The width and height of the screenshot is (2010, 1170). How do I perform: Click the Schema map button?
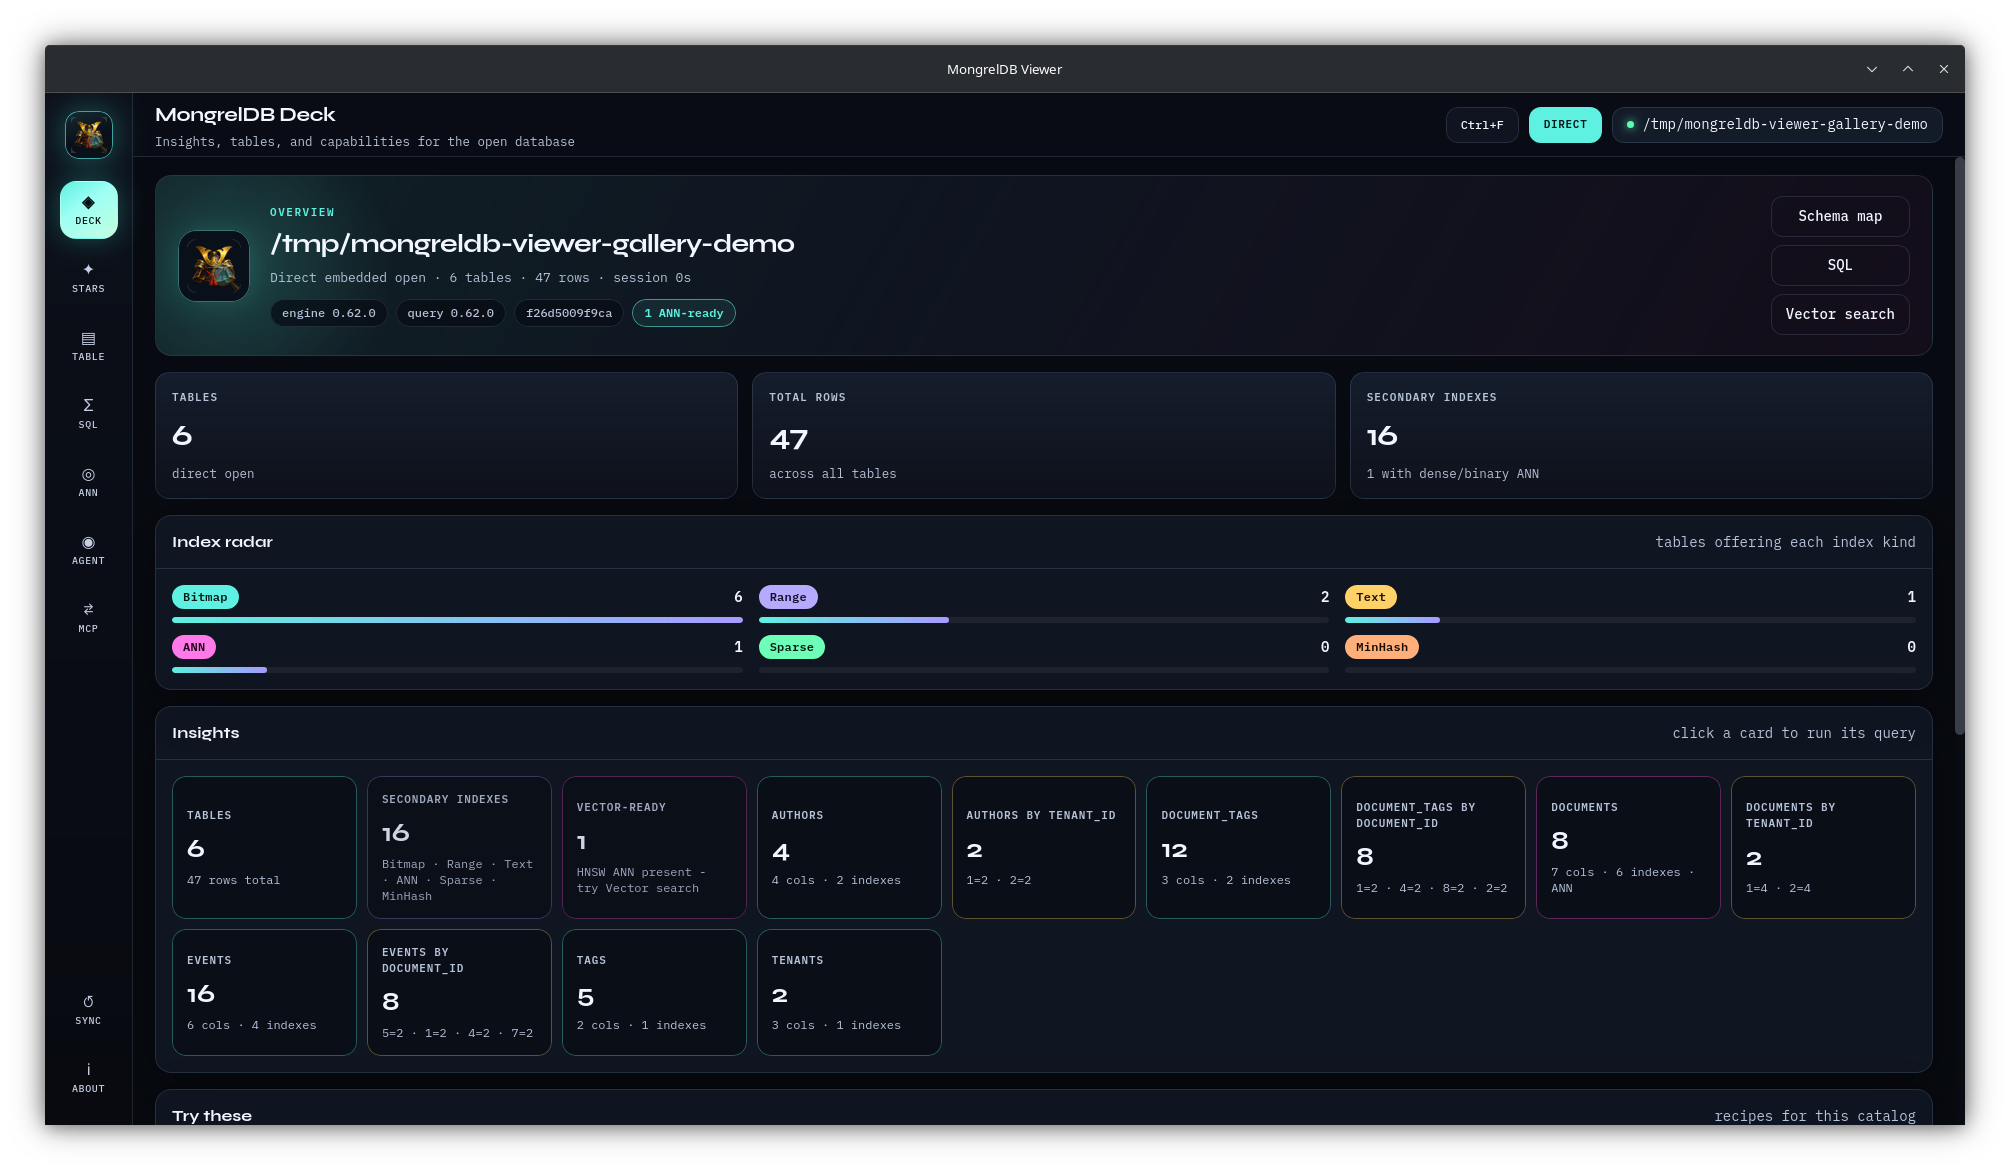coord(1840,216)
